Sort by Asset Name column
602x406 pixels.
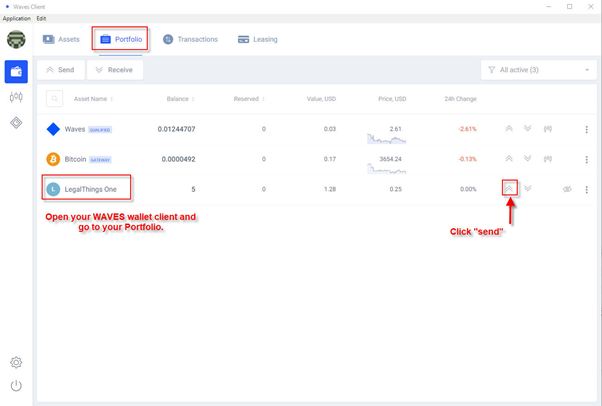[x=93, y=99]
